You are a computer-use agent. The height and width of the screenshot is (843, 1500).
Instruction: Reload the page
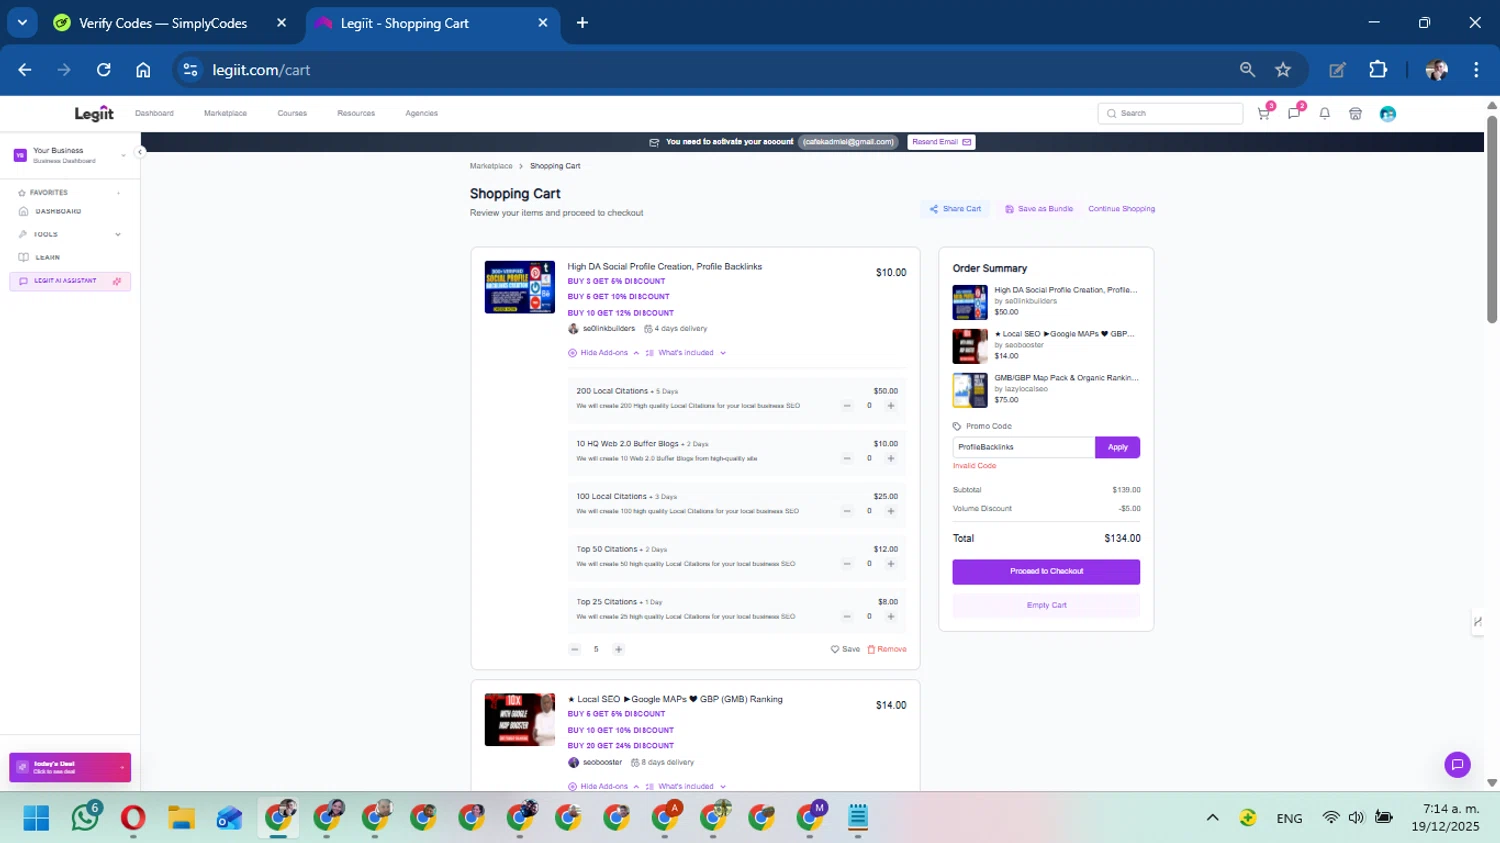pyautogui.click(x=104, y=70)
